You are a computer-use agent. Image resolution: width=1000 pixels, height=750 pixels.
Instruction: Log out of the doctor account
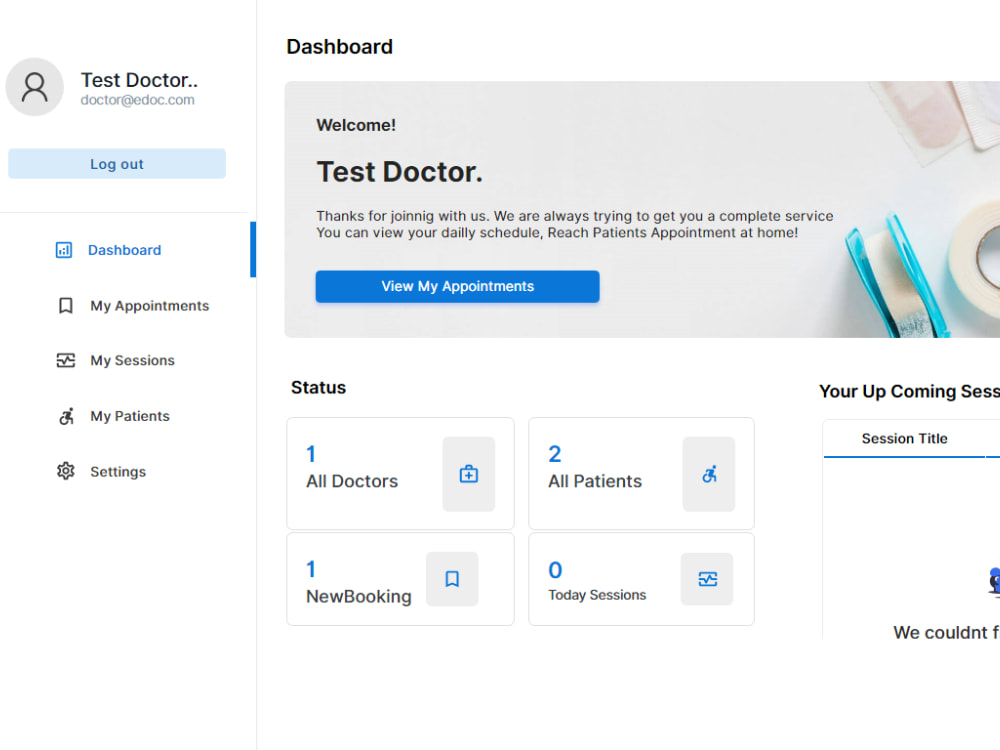tap(117, 164)
